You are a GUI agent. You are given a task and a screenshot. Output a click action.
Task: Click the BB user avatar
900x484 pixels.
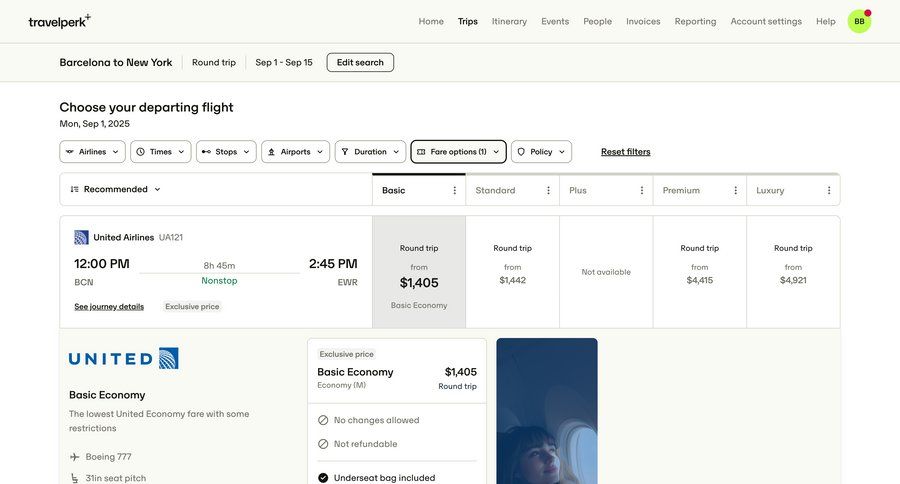(x=859, y=21)
